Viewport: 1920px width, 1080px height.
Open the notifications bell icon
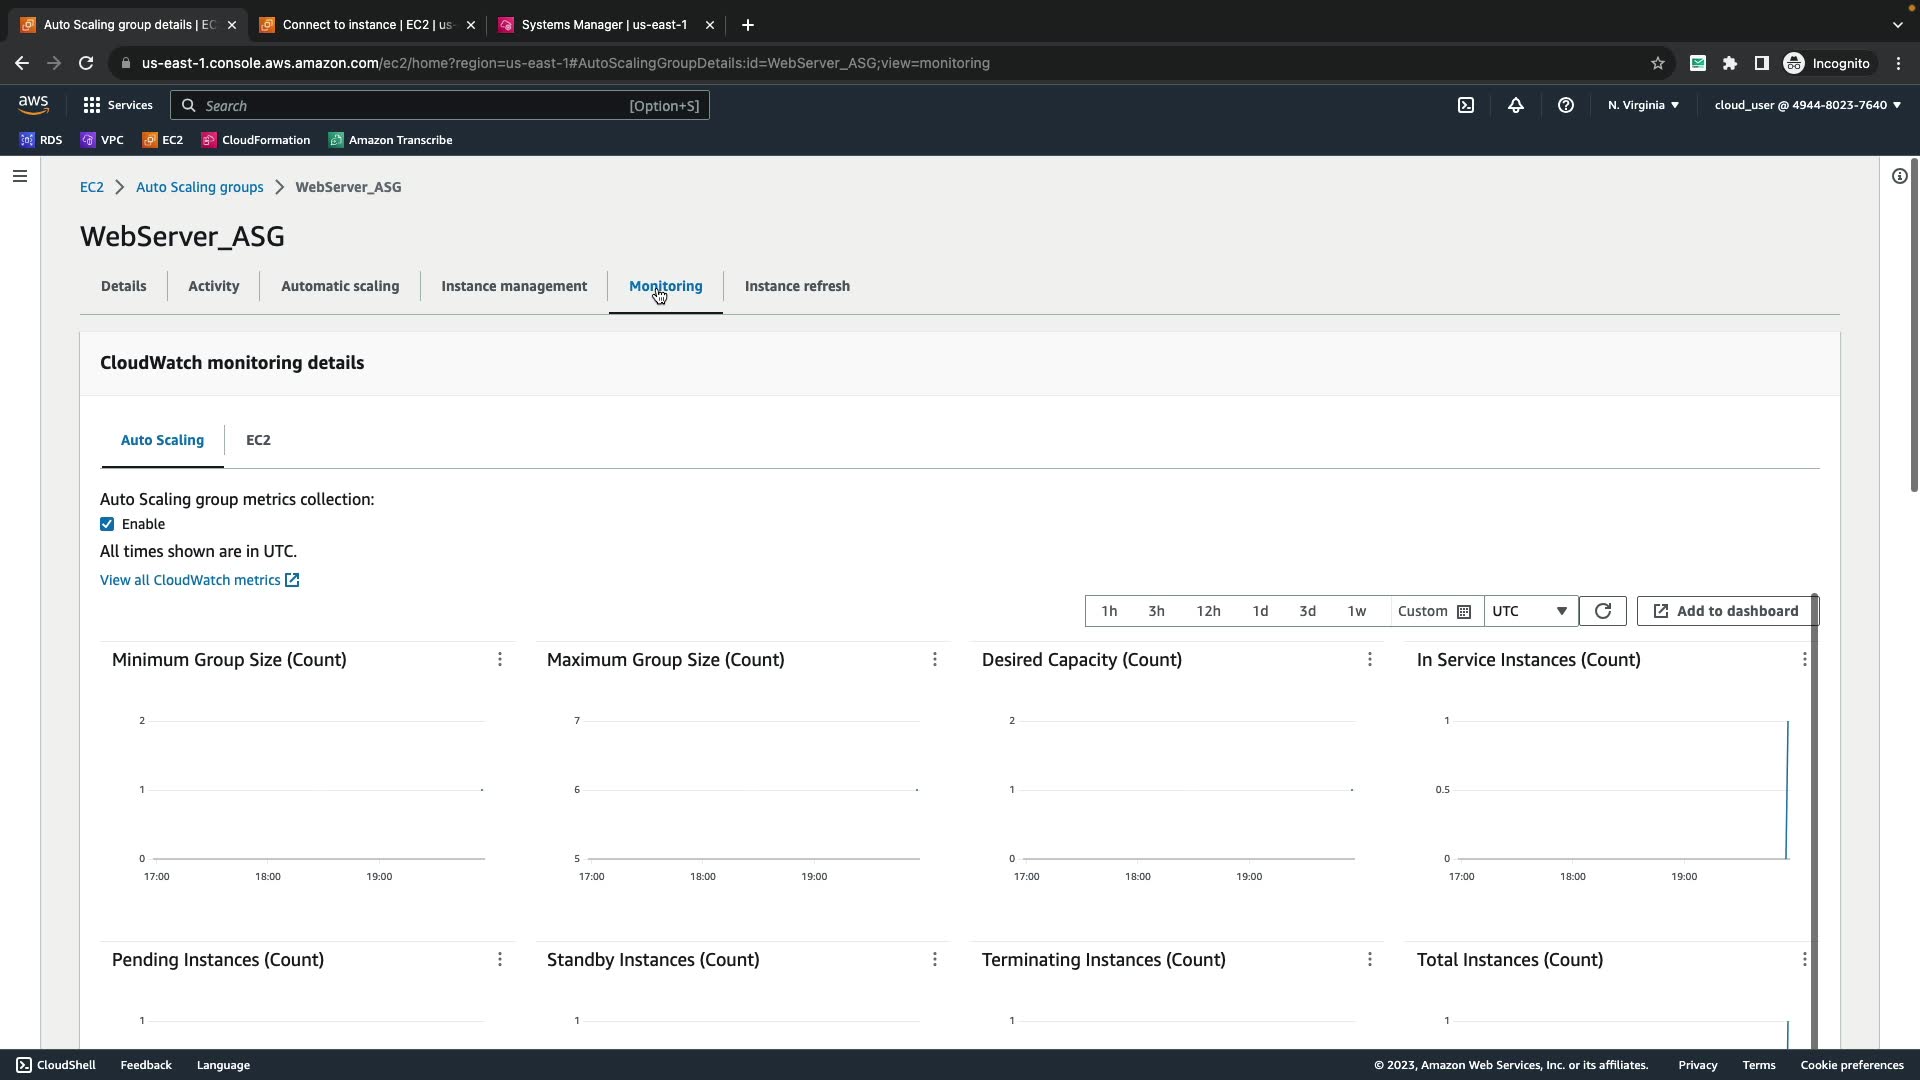coord(1516,105)
